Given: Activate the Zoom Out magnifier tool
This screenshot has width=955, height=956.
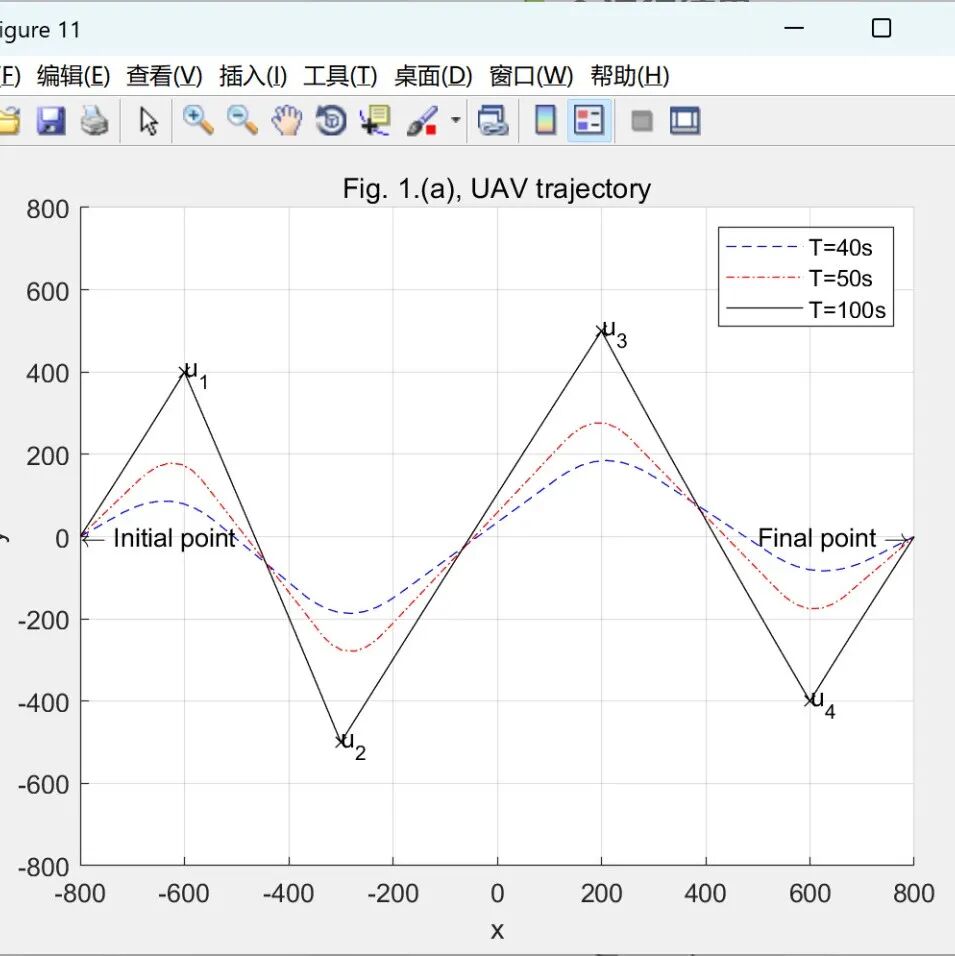Looking at the screenshot, I should [242, 120].
